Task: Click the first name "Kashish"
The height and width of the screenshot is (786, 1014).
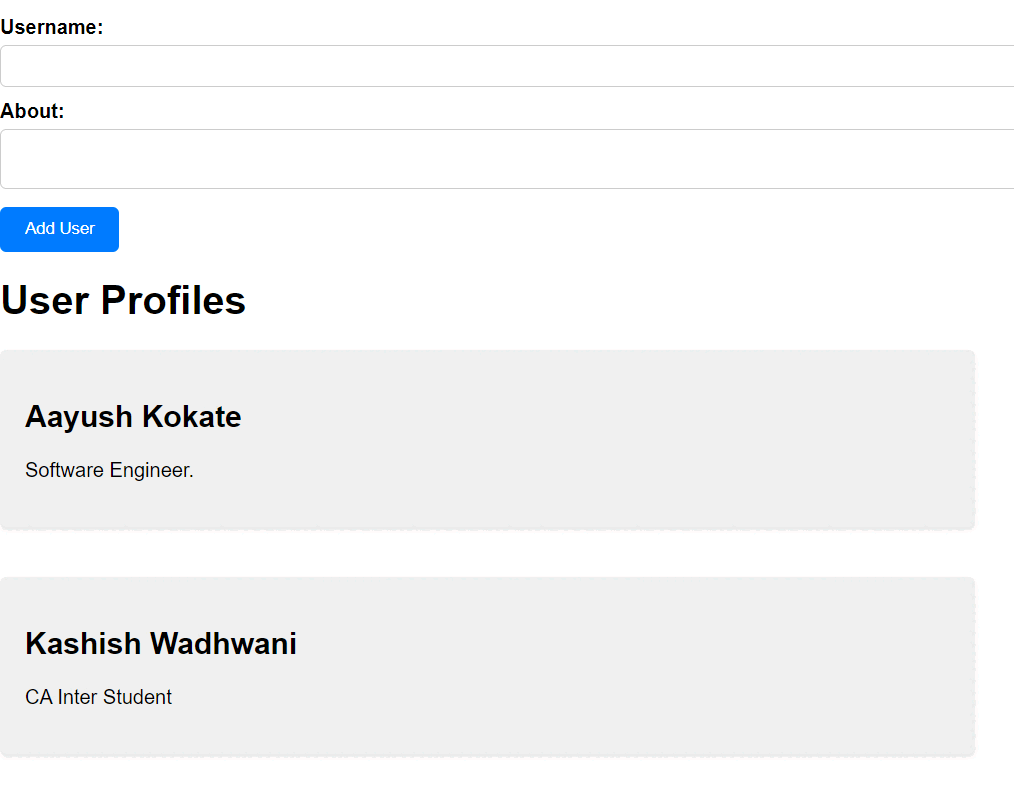Action: [x=83, y=643]
